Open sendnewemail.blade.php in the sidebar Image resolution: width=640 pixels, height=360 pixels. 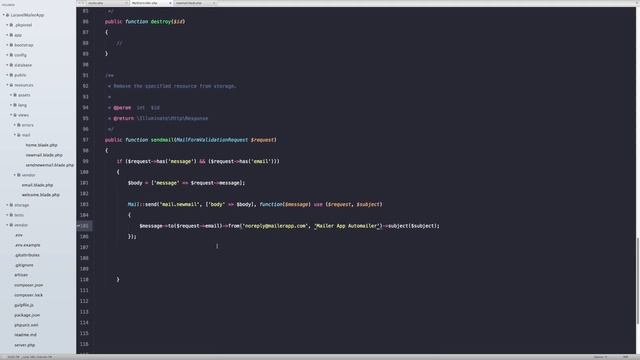pos(49,165)
